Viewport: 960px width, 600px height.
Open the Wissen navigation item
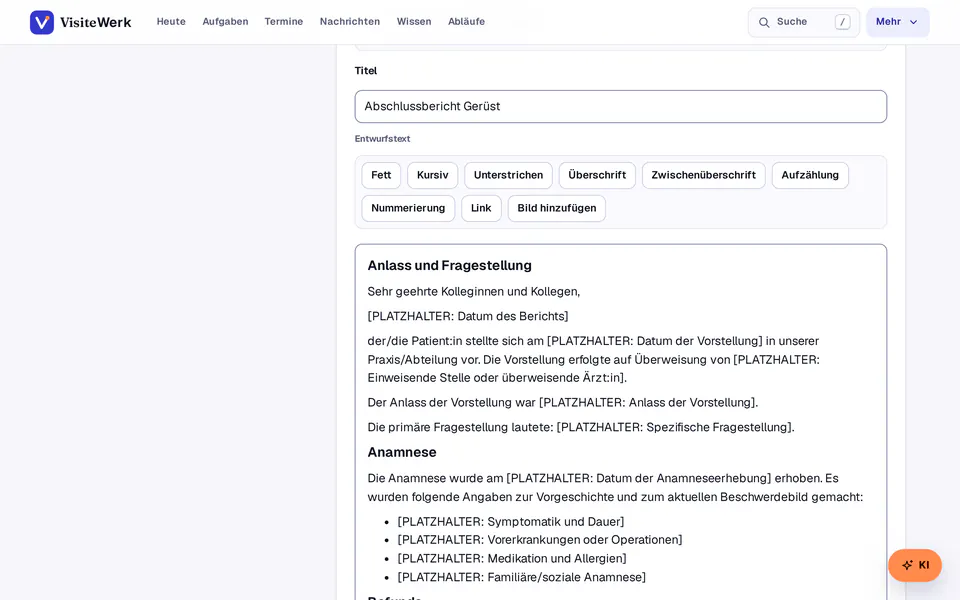tap(414, 21)
